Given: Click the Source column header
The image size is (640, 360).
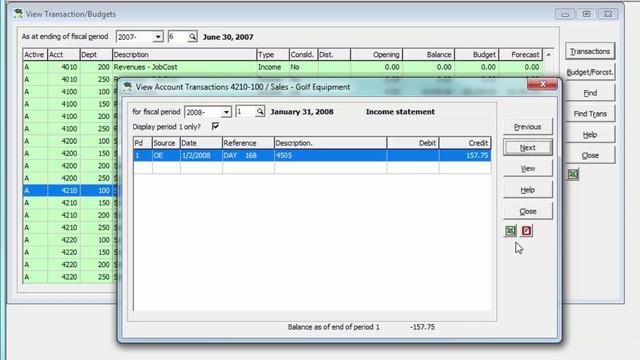Looking at the screenshot, I should tap(166, 143).
